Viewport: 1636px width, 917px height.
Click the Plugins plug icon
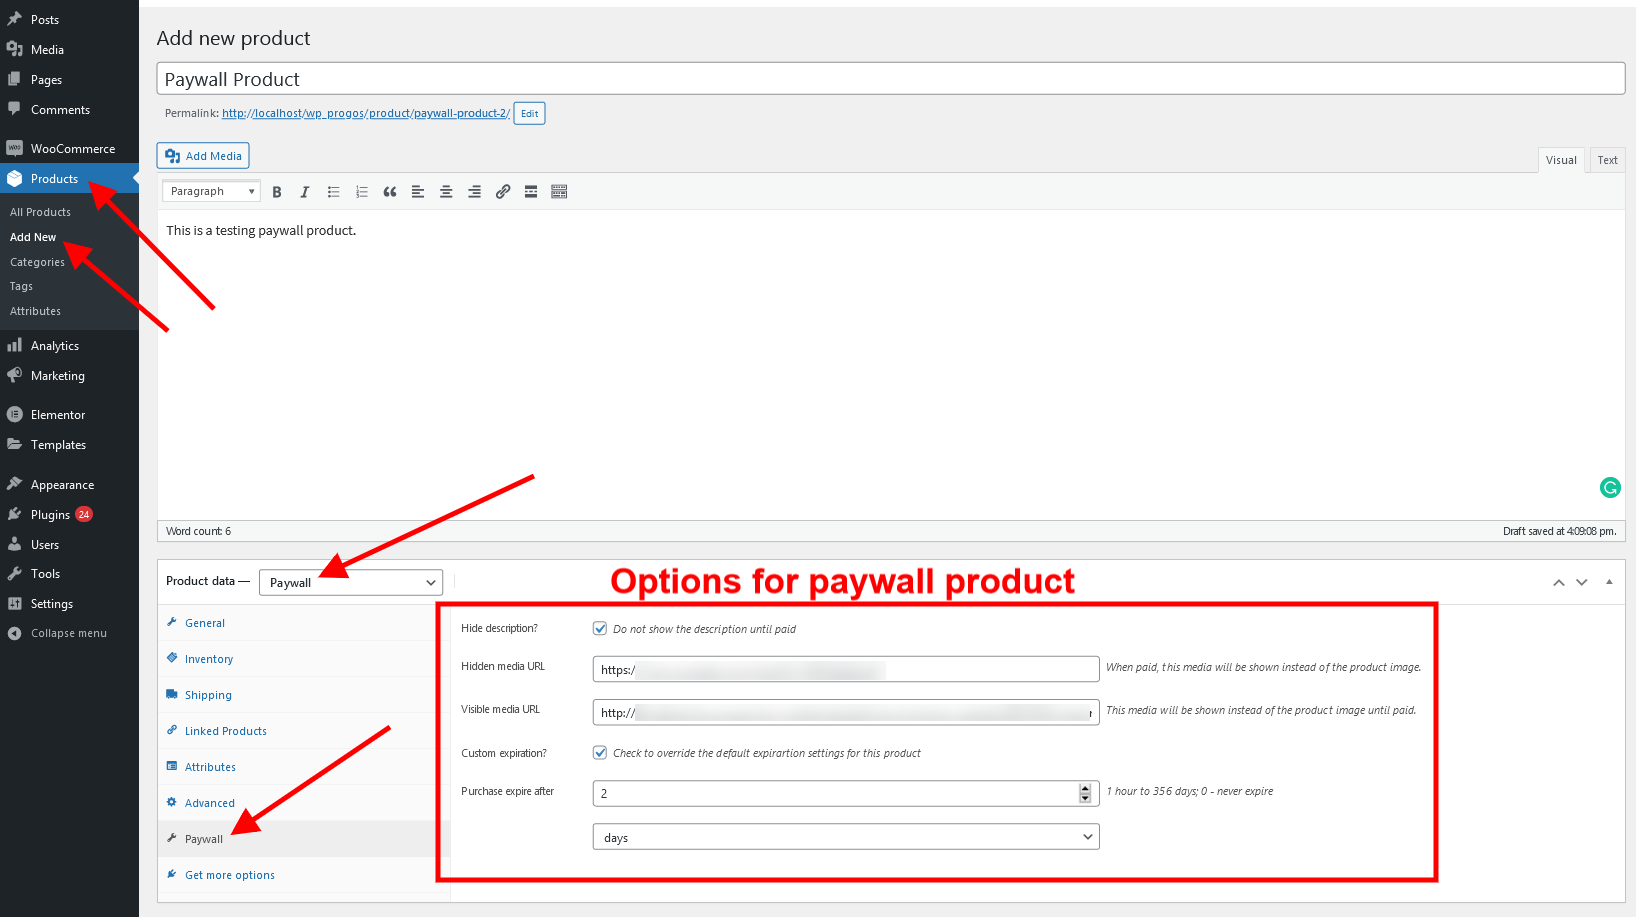click(x=14, y=514)
